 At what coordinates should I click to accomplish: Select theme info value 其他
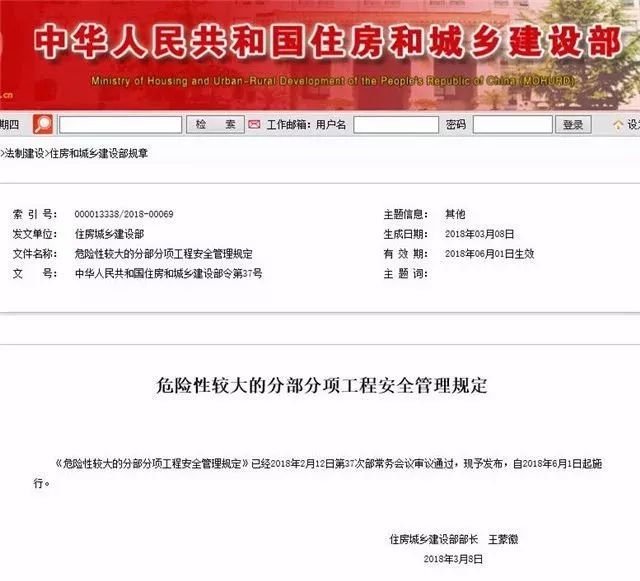[455, 214]
